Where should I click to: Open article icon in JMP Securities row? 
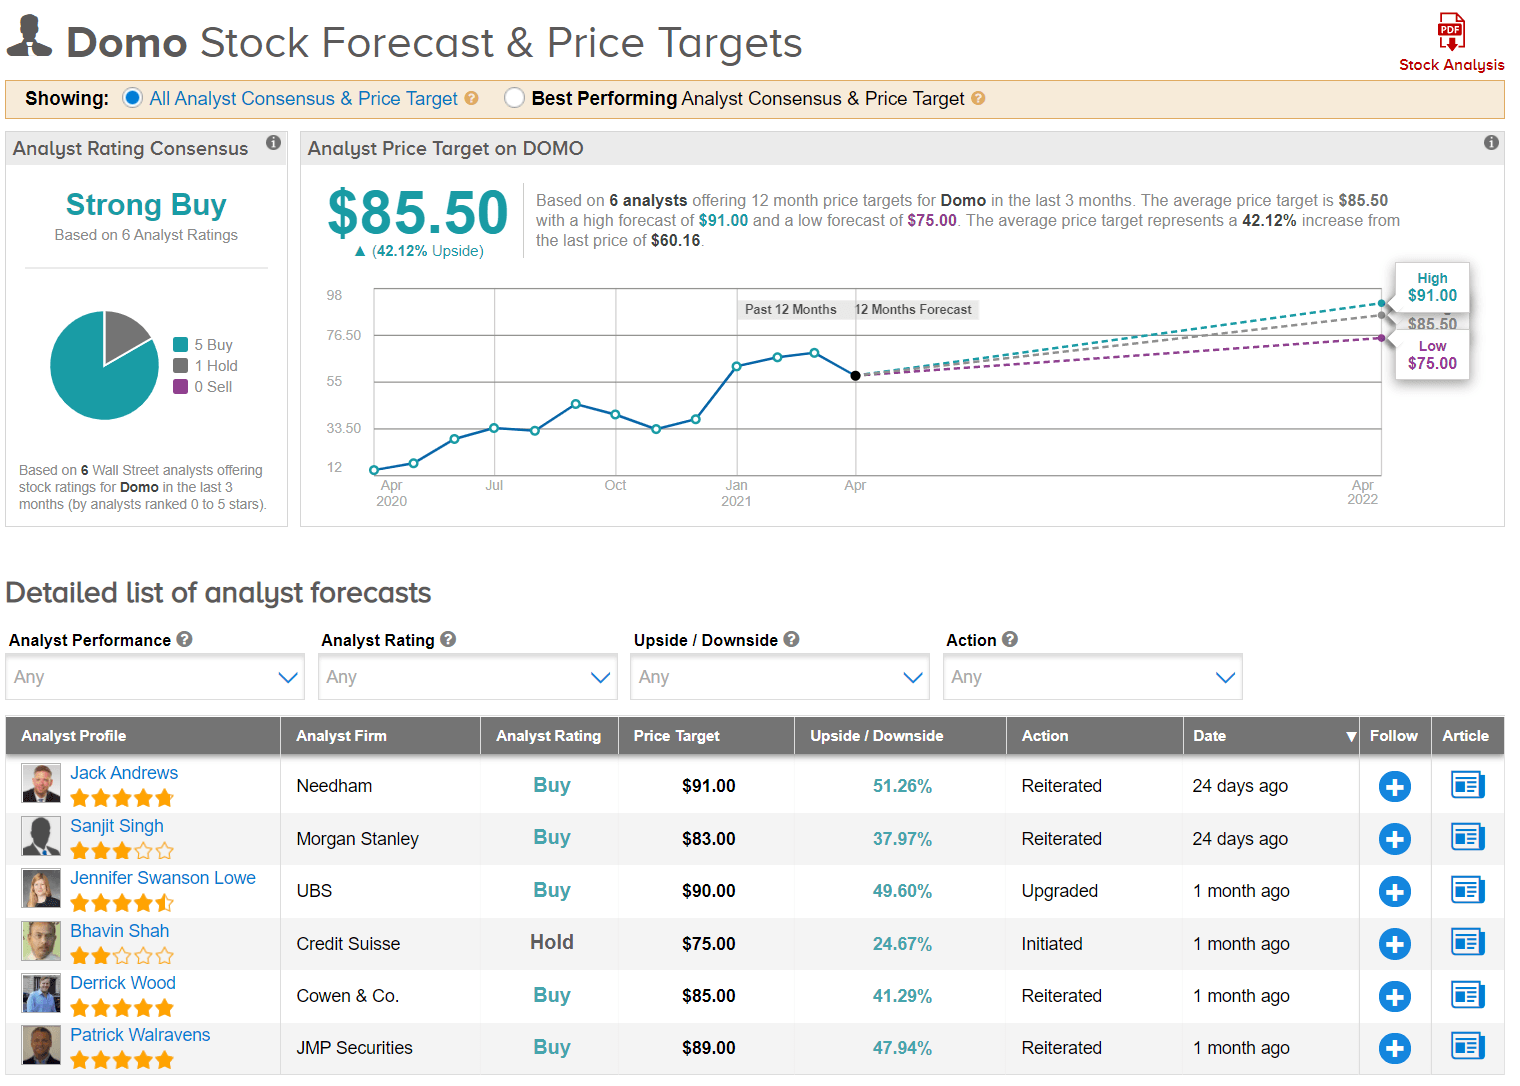1467,1046
